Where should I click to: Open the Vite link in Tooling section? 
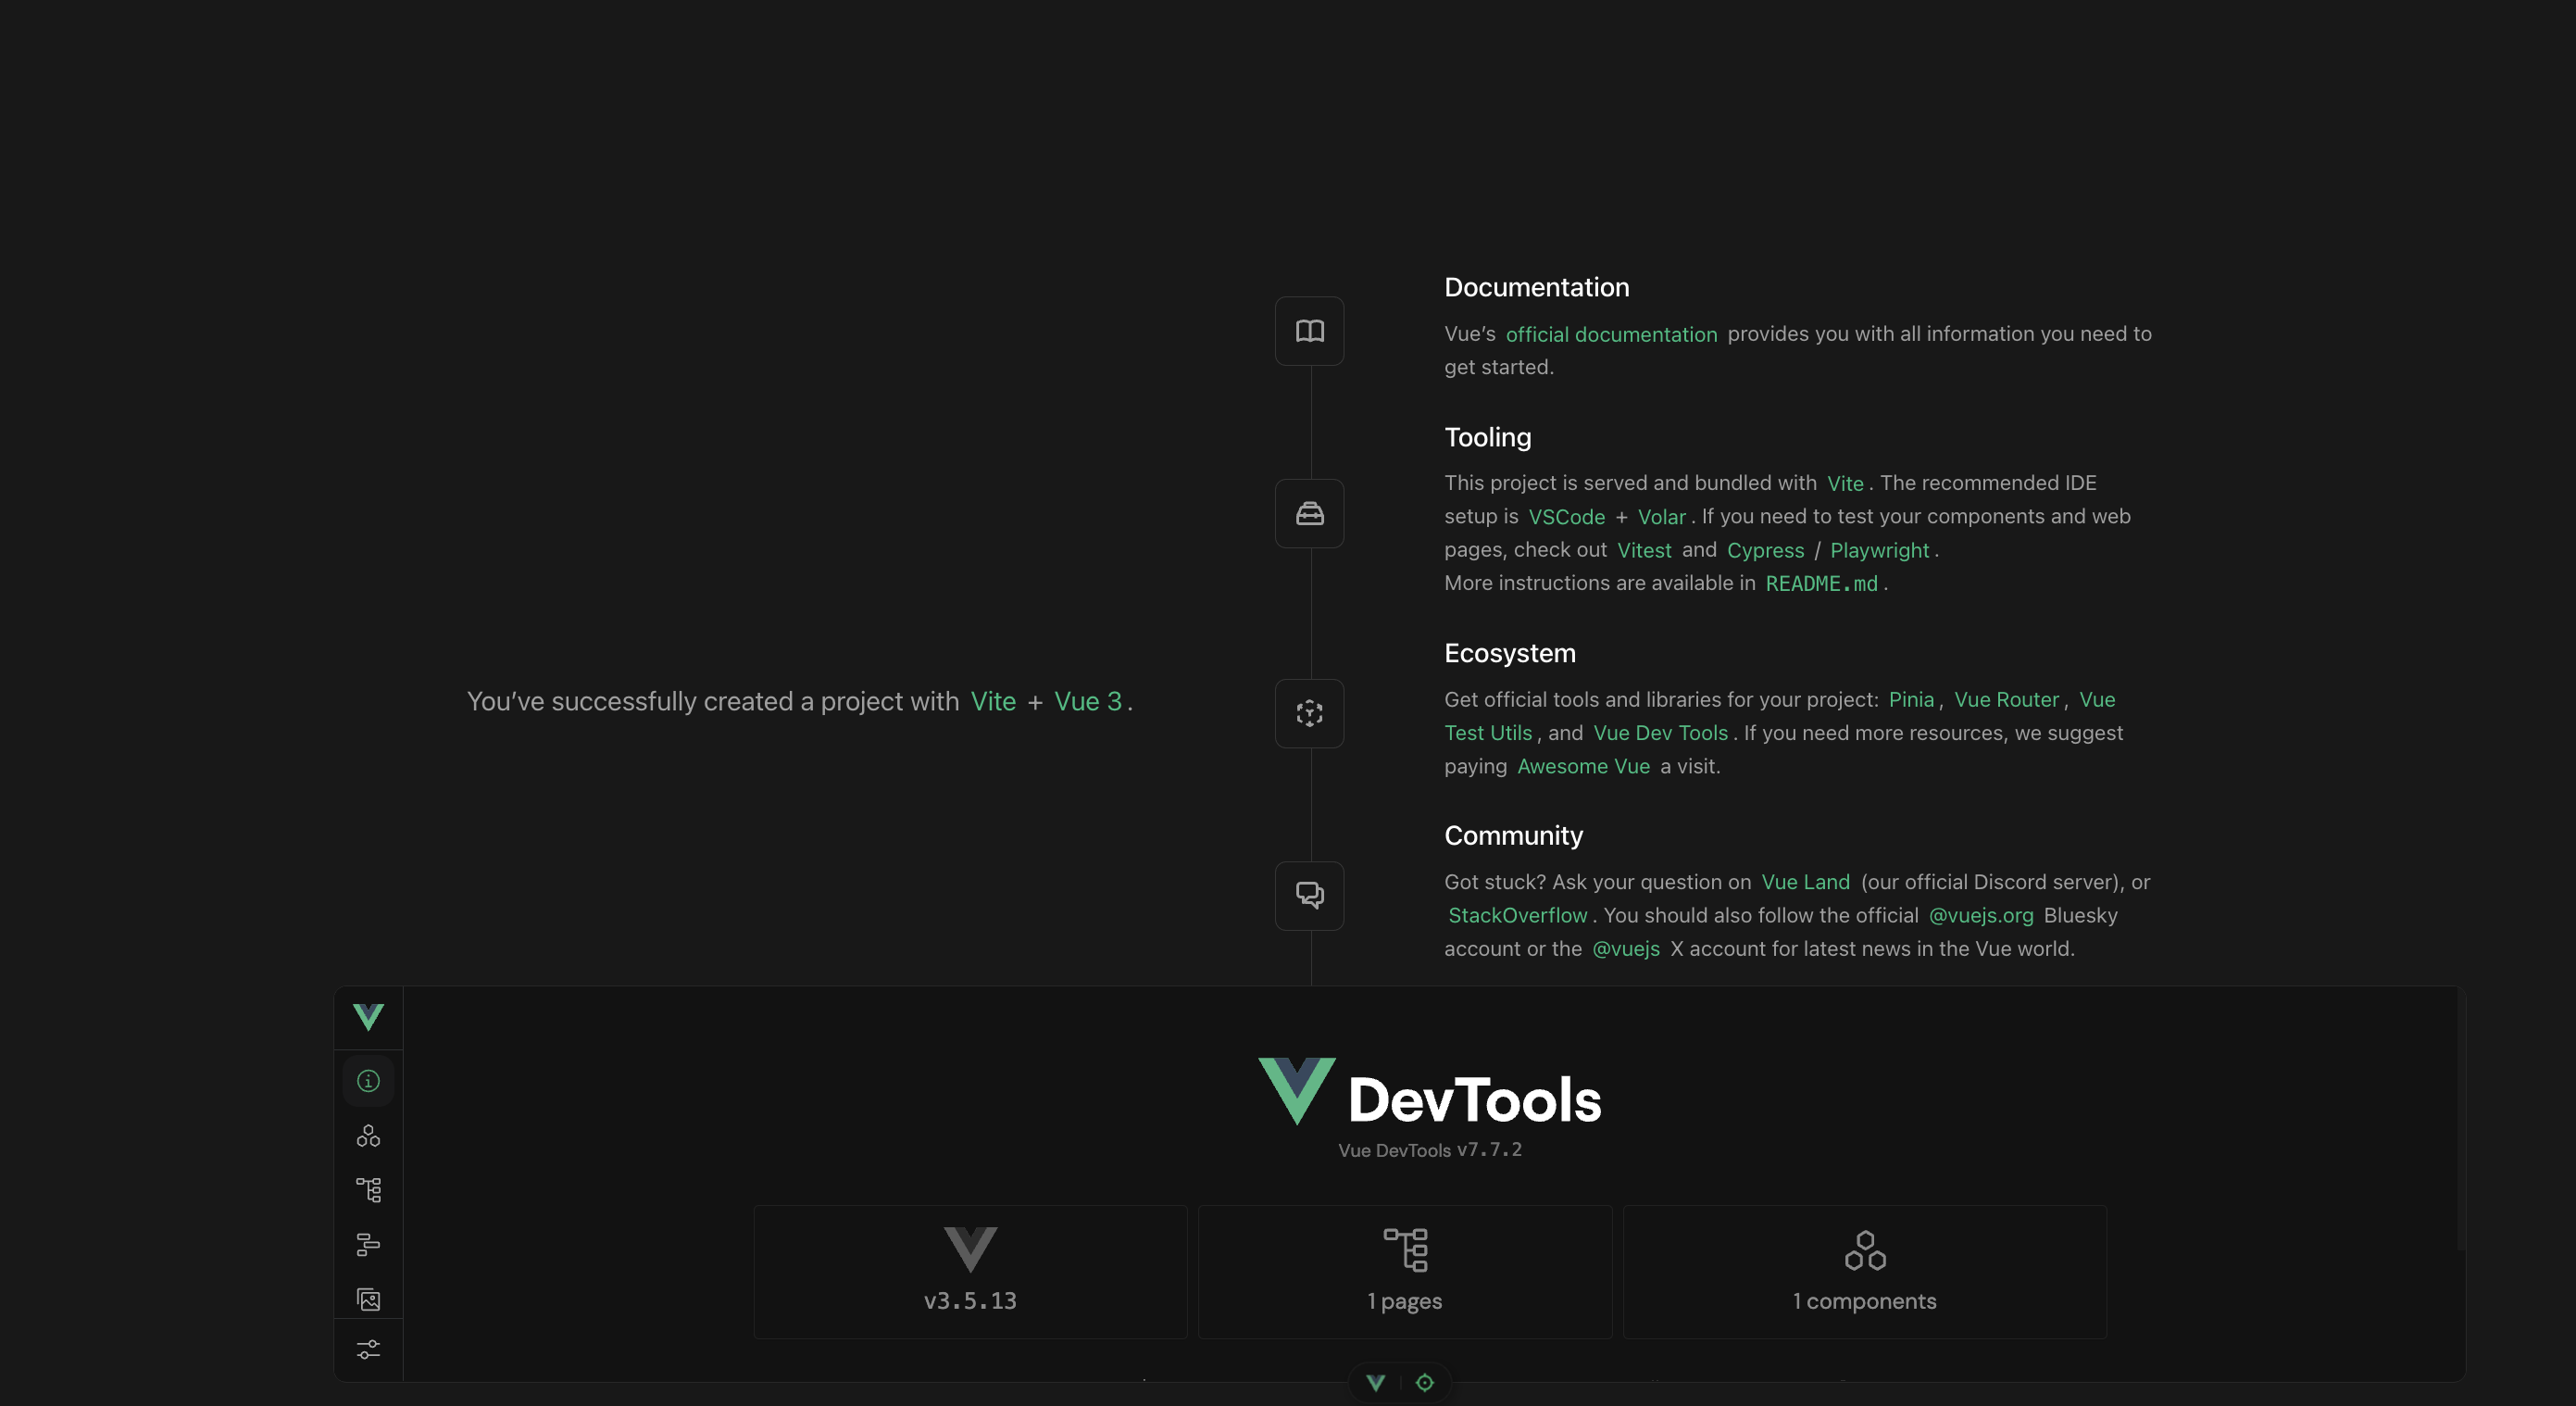[1845, 484]
